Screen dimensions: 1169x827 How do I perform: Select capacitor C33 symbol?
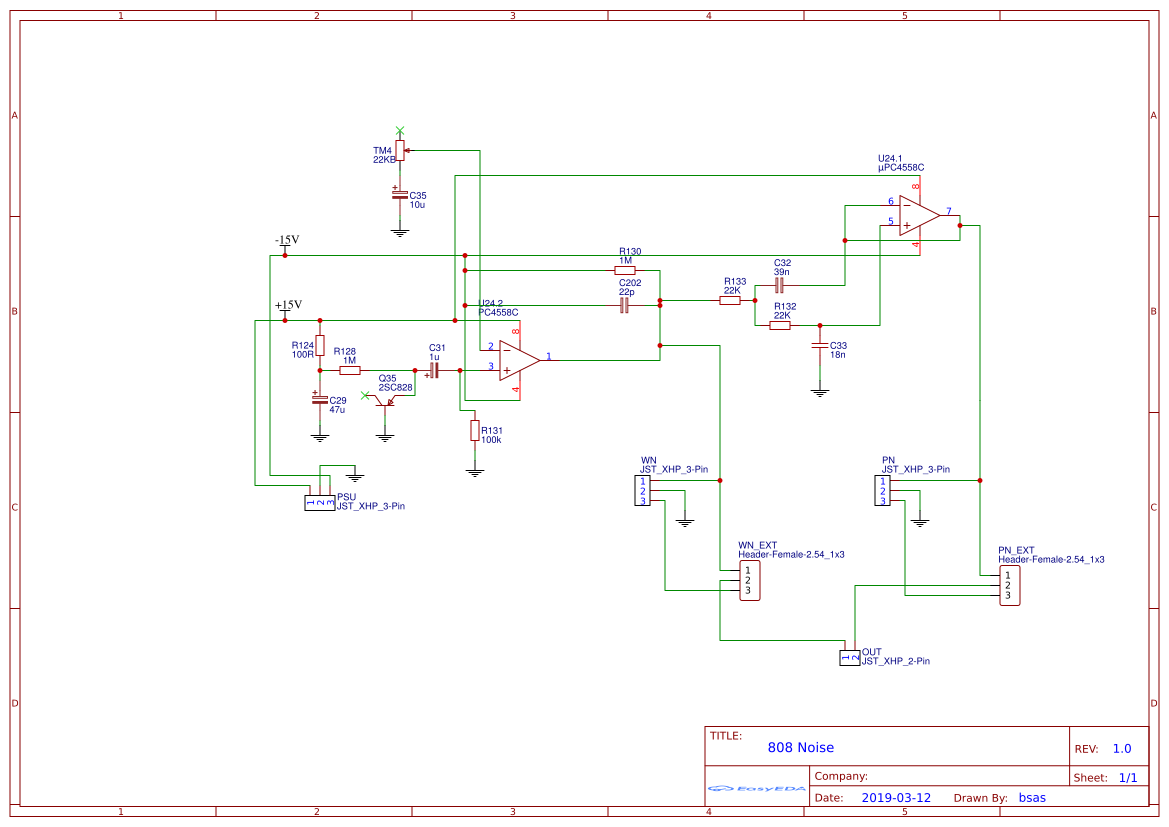click(x=819, y=346)
